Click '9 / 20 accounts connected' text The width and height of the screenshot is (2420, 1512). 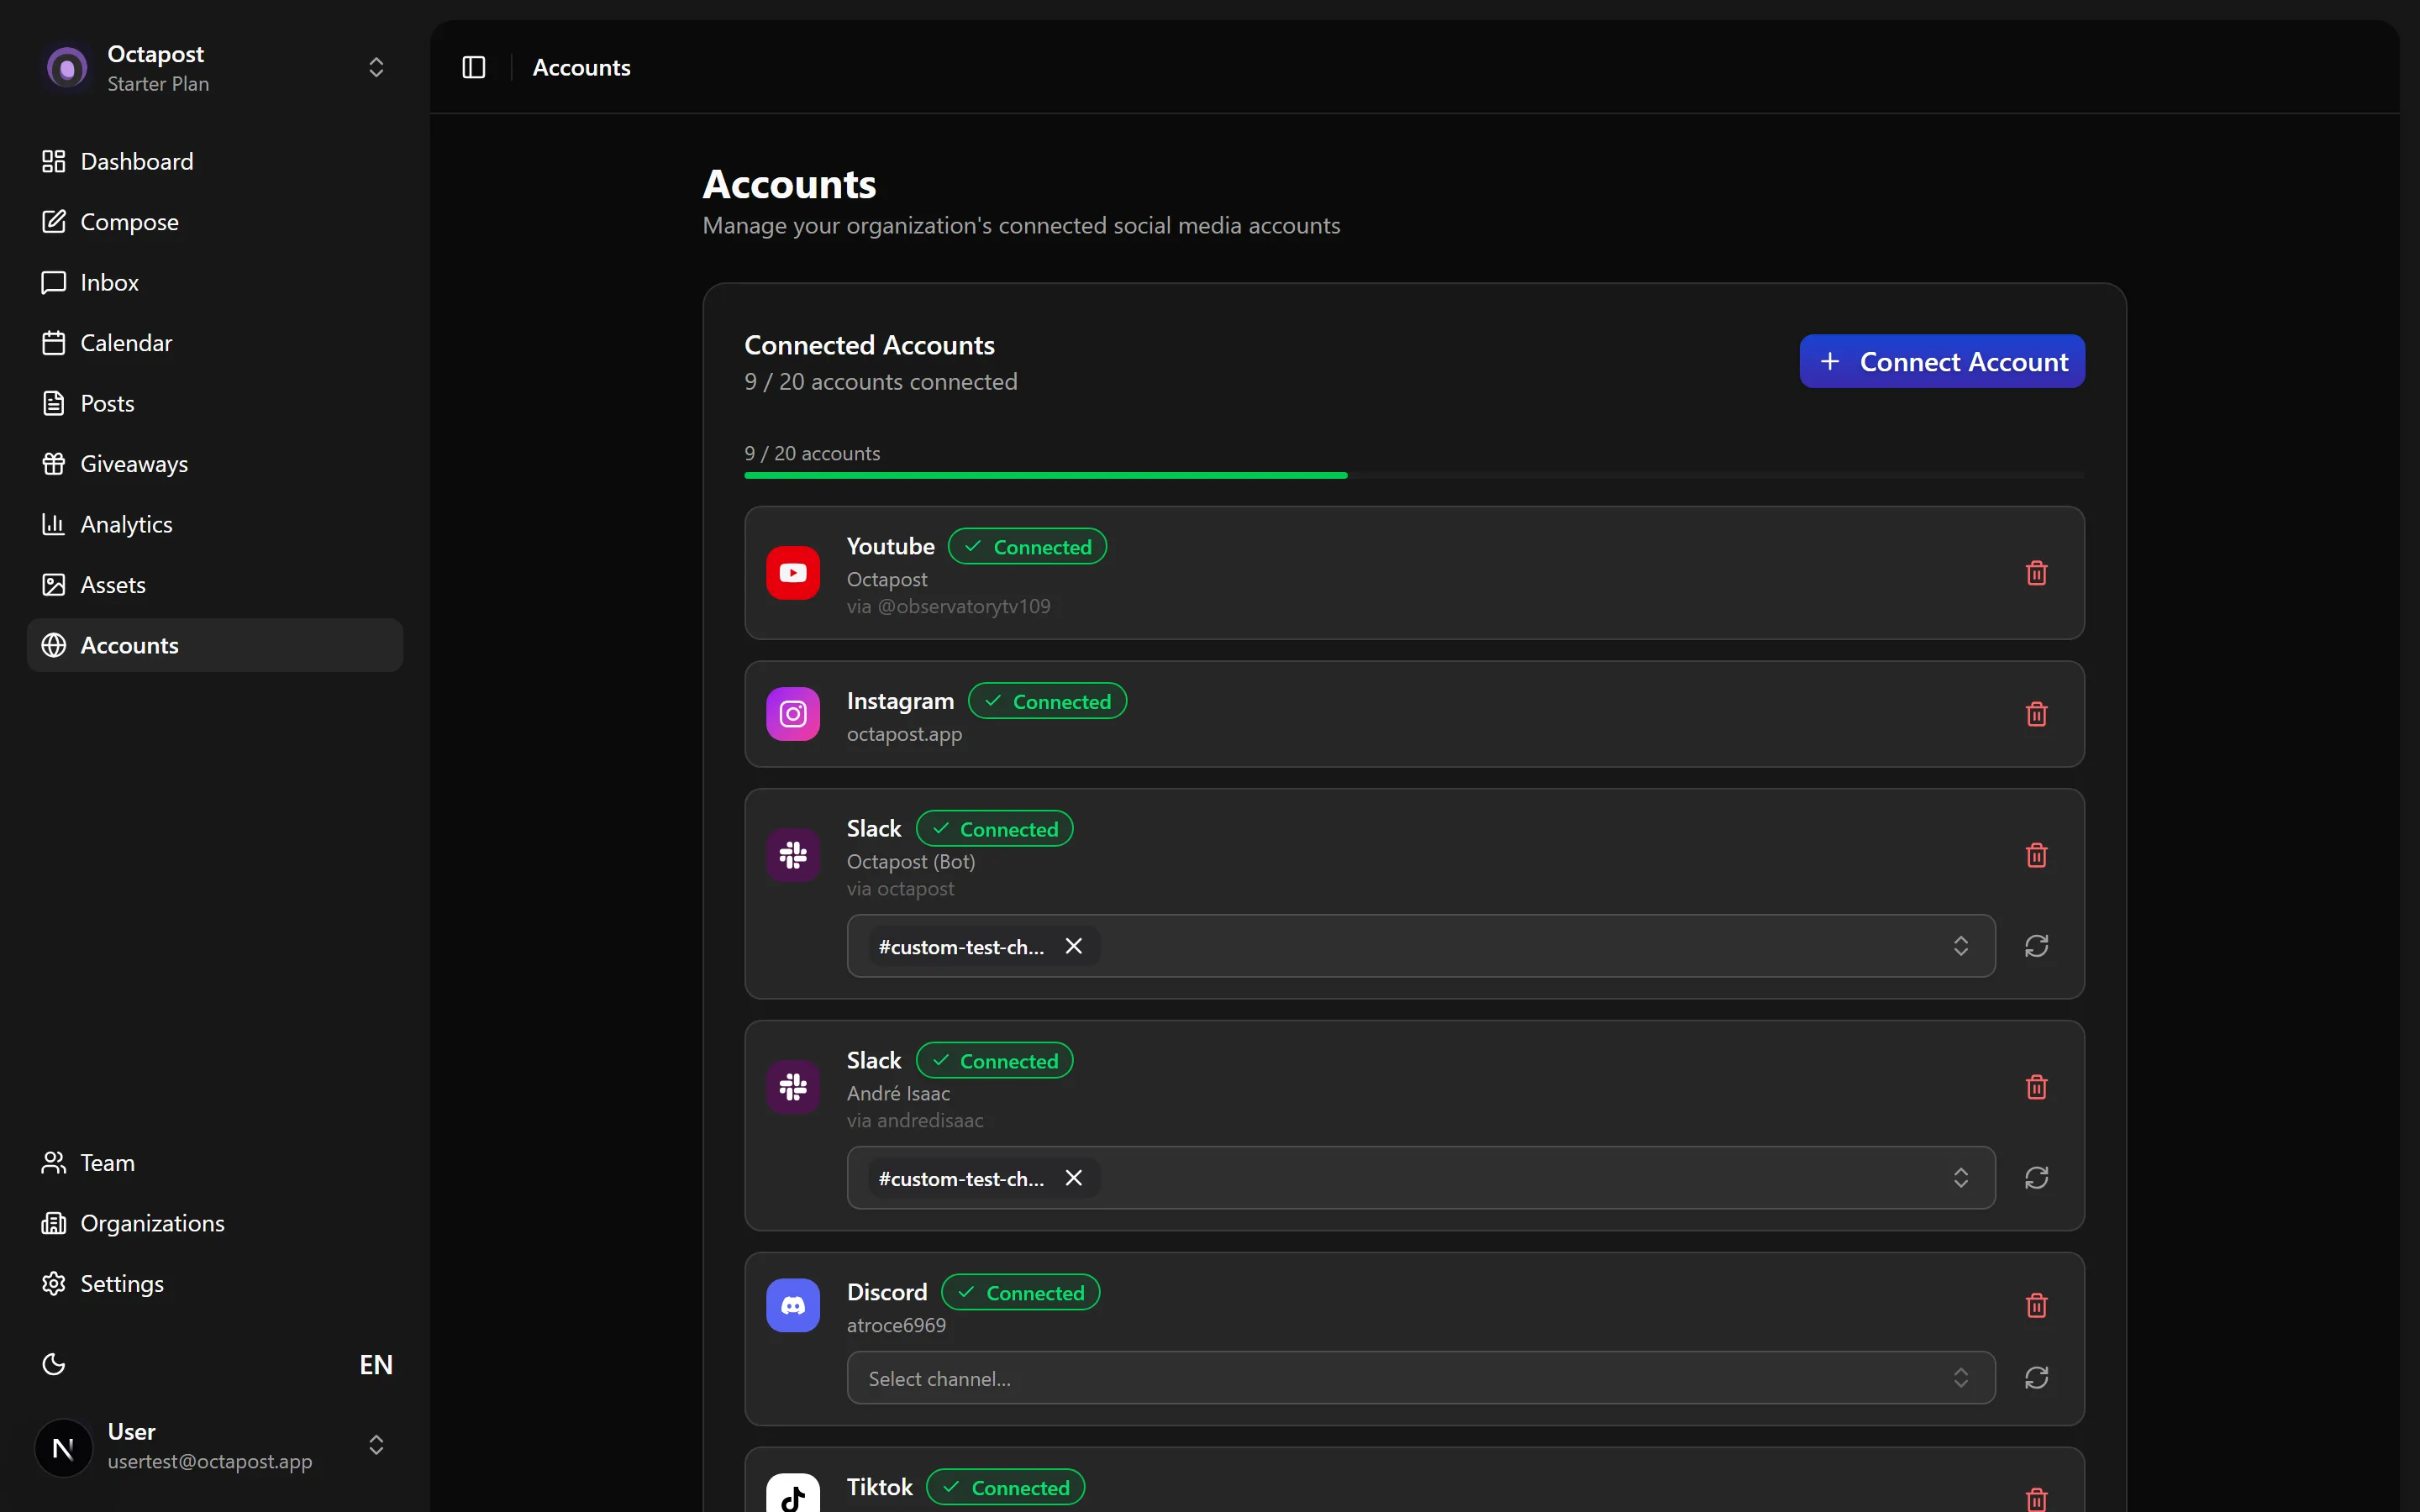880,382
